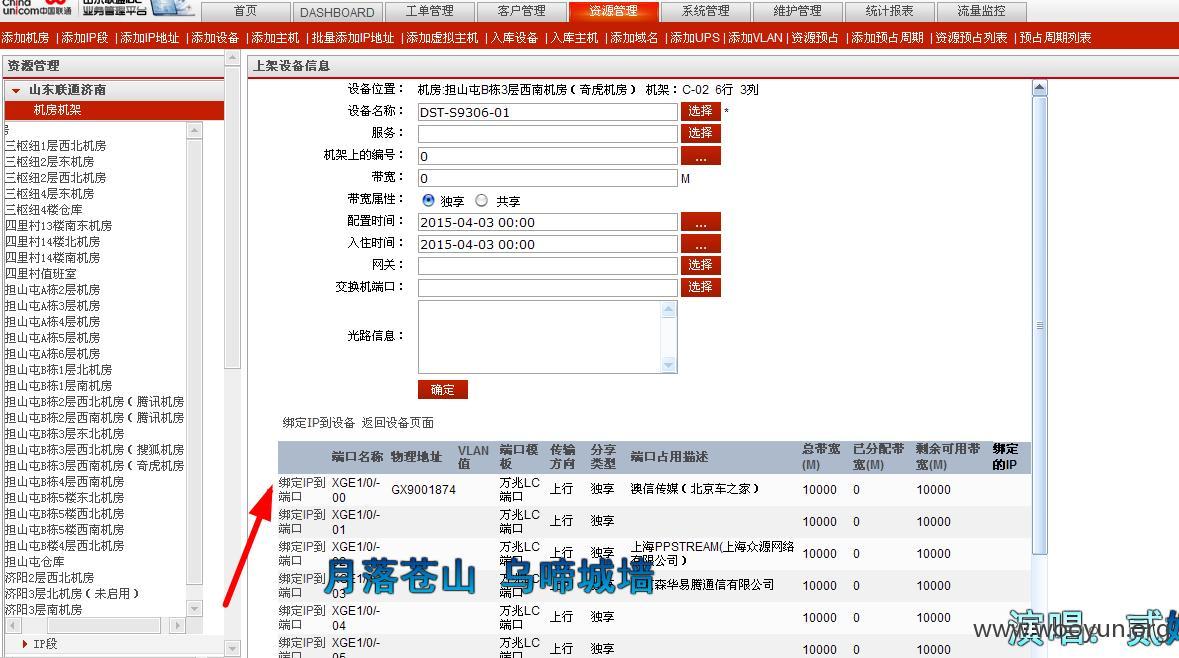Click the 光路信息 textarea scroll-down arrow
The width and height of the screenshot is (1179, 658).
pos(668,365)
